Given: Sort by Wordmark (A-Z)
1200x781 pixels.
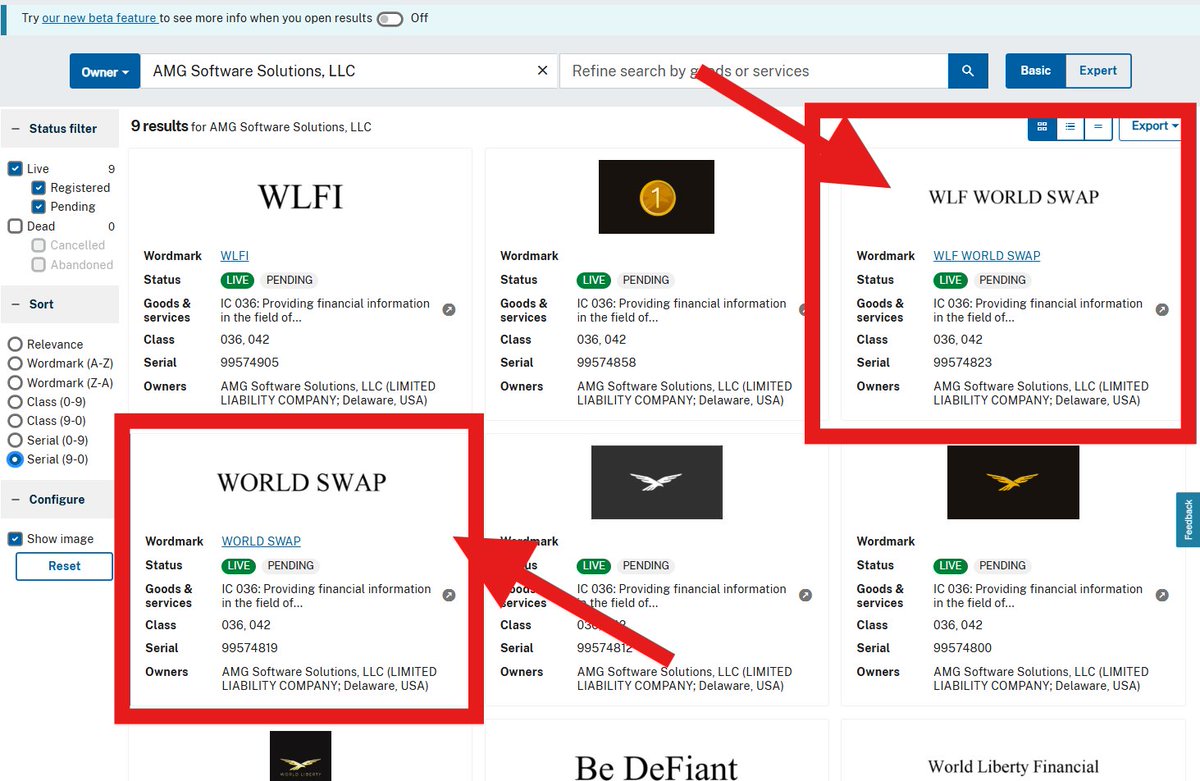Looking at the screenshot, I should click(15, 364).
